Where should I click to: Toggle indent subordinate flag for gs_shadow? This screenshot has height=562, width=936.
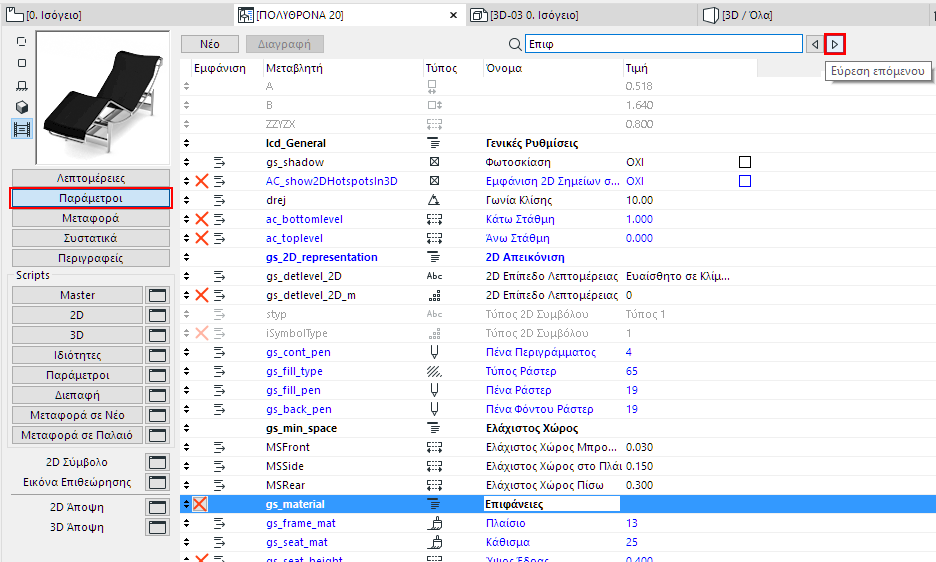pos(220,162)
